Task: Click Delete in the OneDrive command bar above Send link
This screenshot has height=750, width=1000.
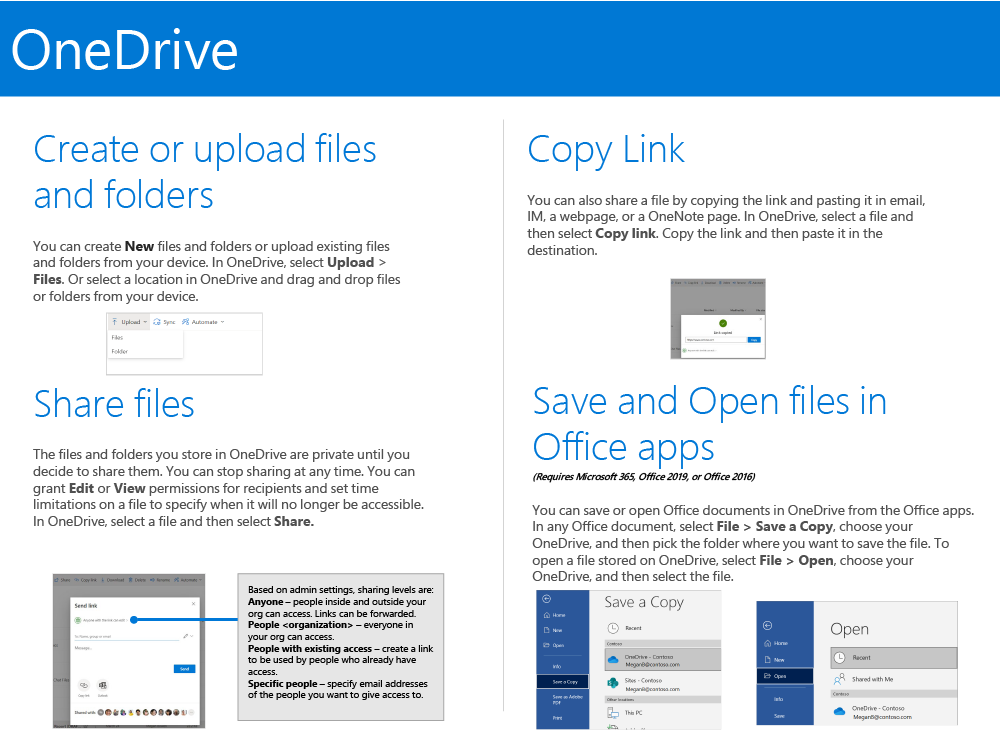Action: (x=137, y=580)
